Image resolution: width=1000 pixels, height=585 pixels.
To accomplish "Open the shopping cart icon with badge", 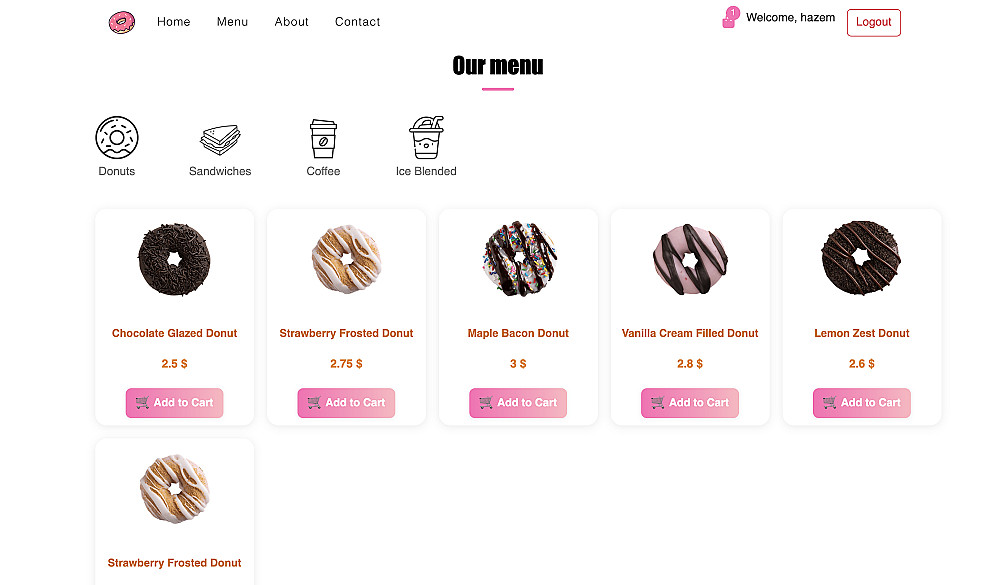I will [730, 18].
